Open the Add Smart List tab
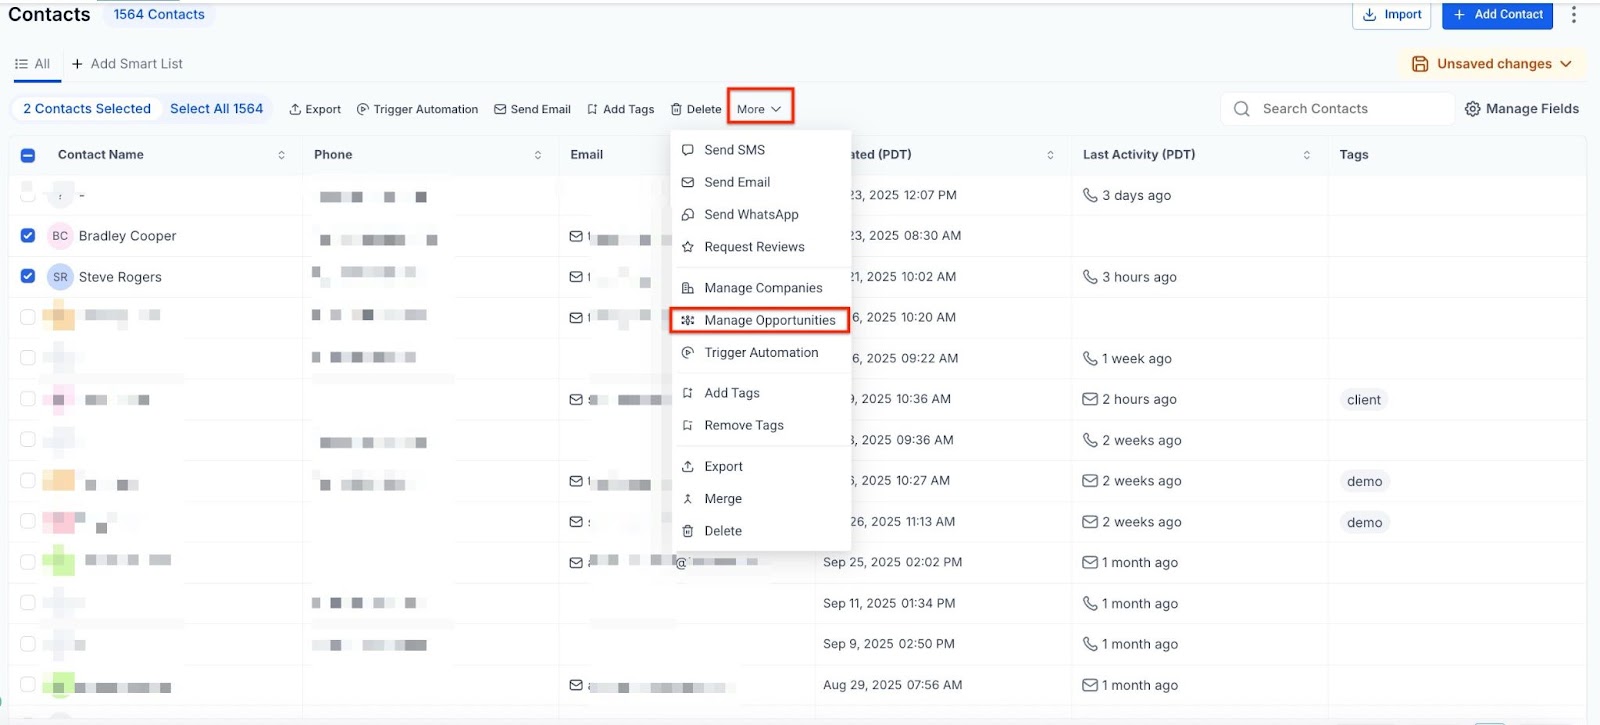The width and height of the screenshot is (1600, 725). pyautogui.click(x=127, y=64)
